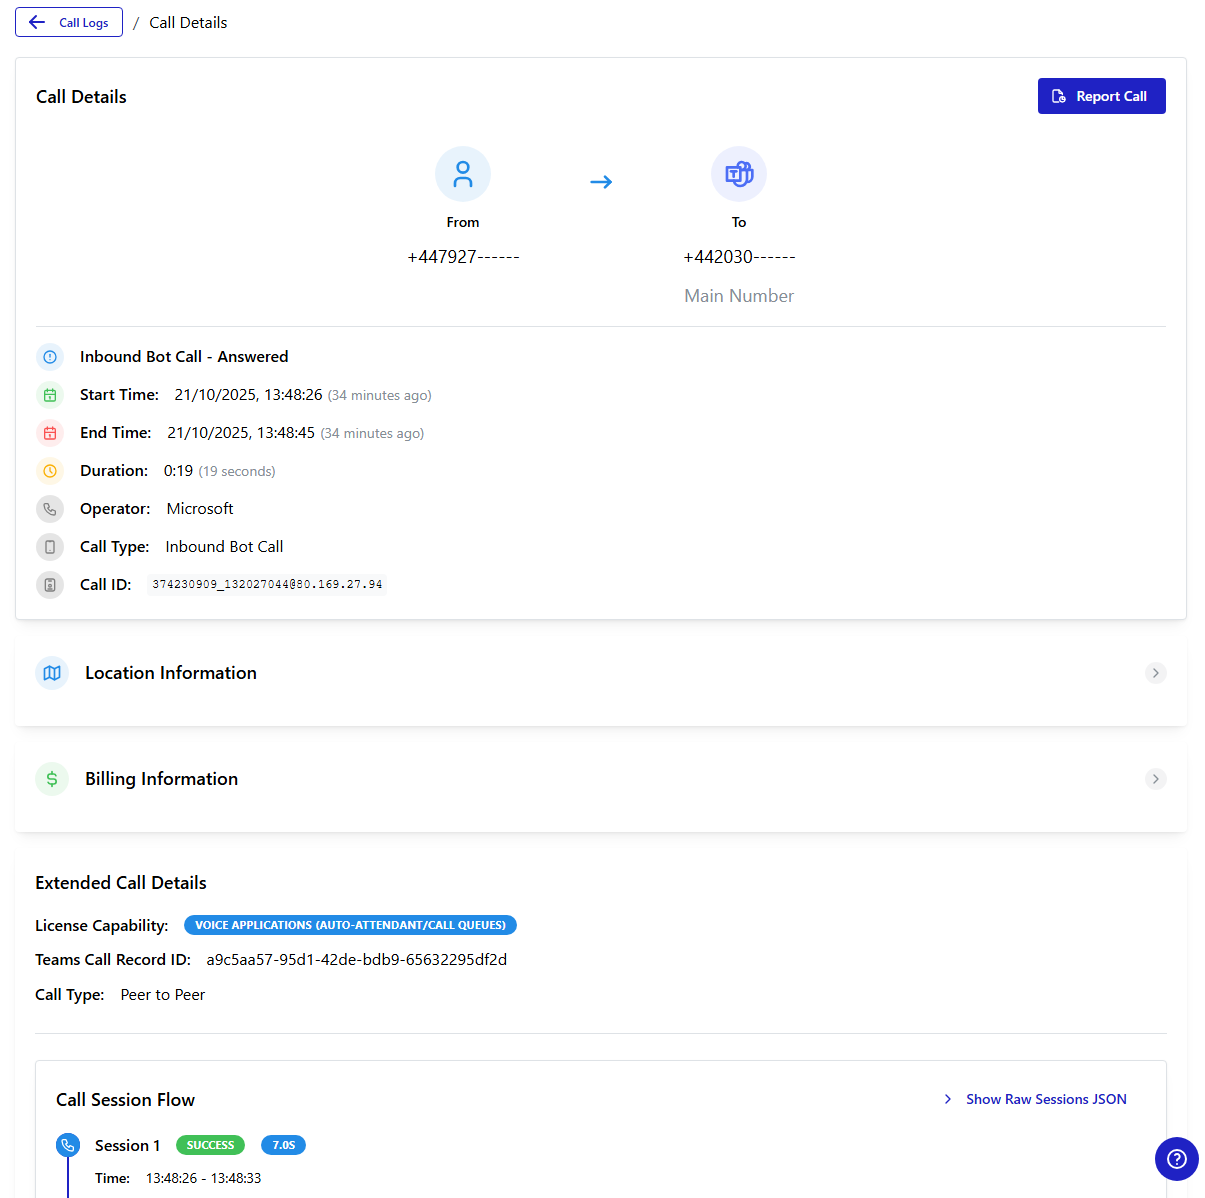
Task: Click the Call ID code value
Action: (x=267, y=585)
